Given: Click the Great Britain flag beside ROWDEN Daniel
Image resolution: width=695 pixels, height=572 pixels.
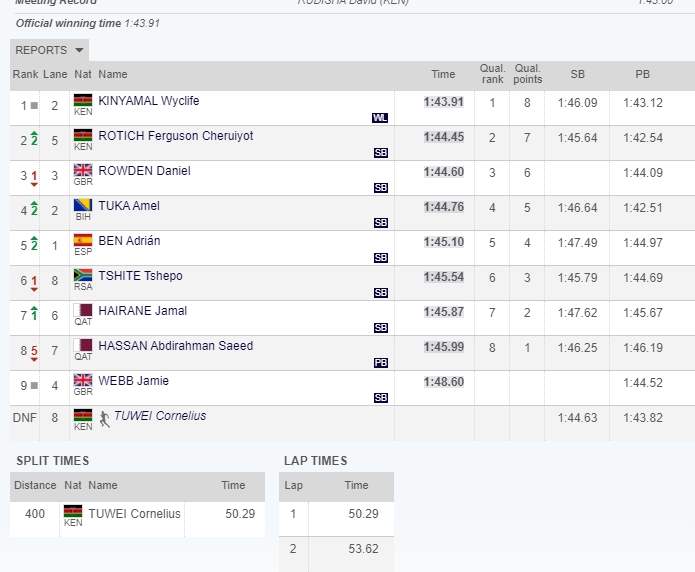Looking at the screenshot, I should tap(83, 170).
